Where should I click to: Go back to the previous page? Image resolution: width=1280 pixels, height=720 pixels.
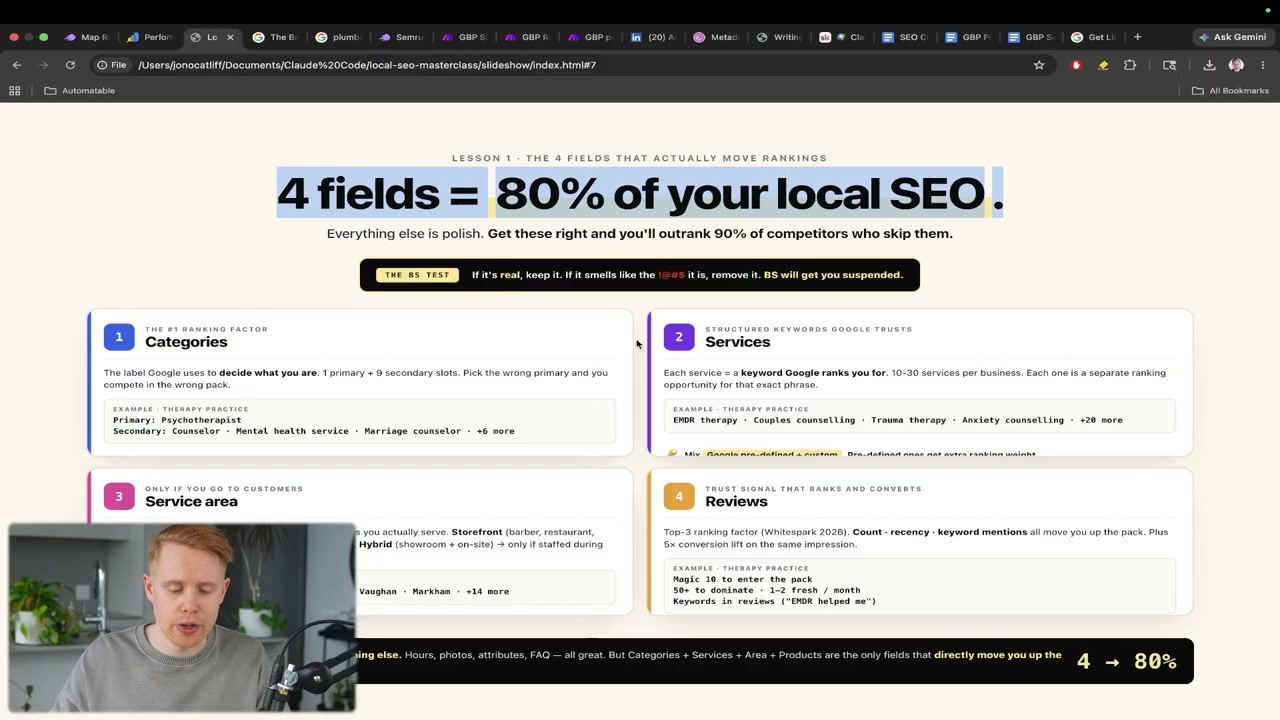point(17,65)
